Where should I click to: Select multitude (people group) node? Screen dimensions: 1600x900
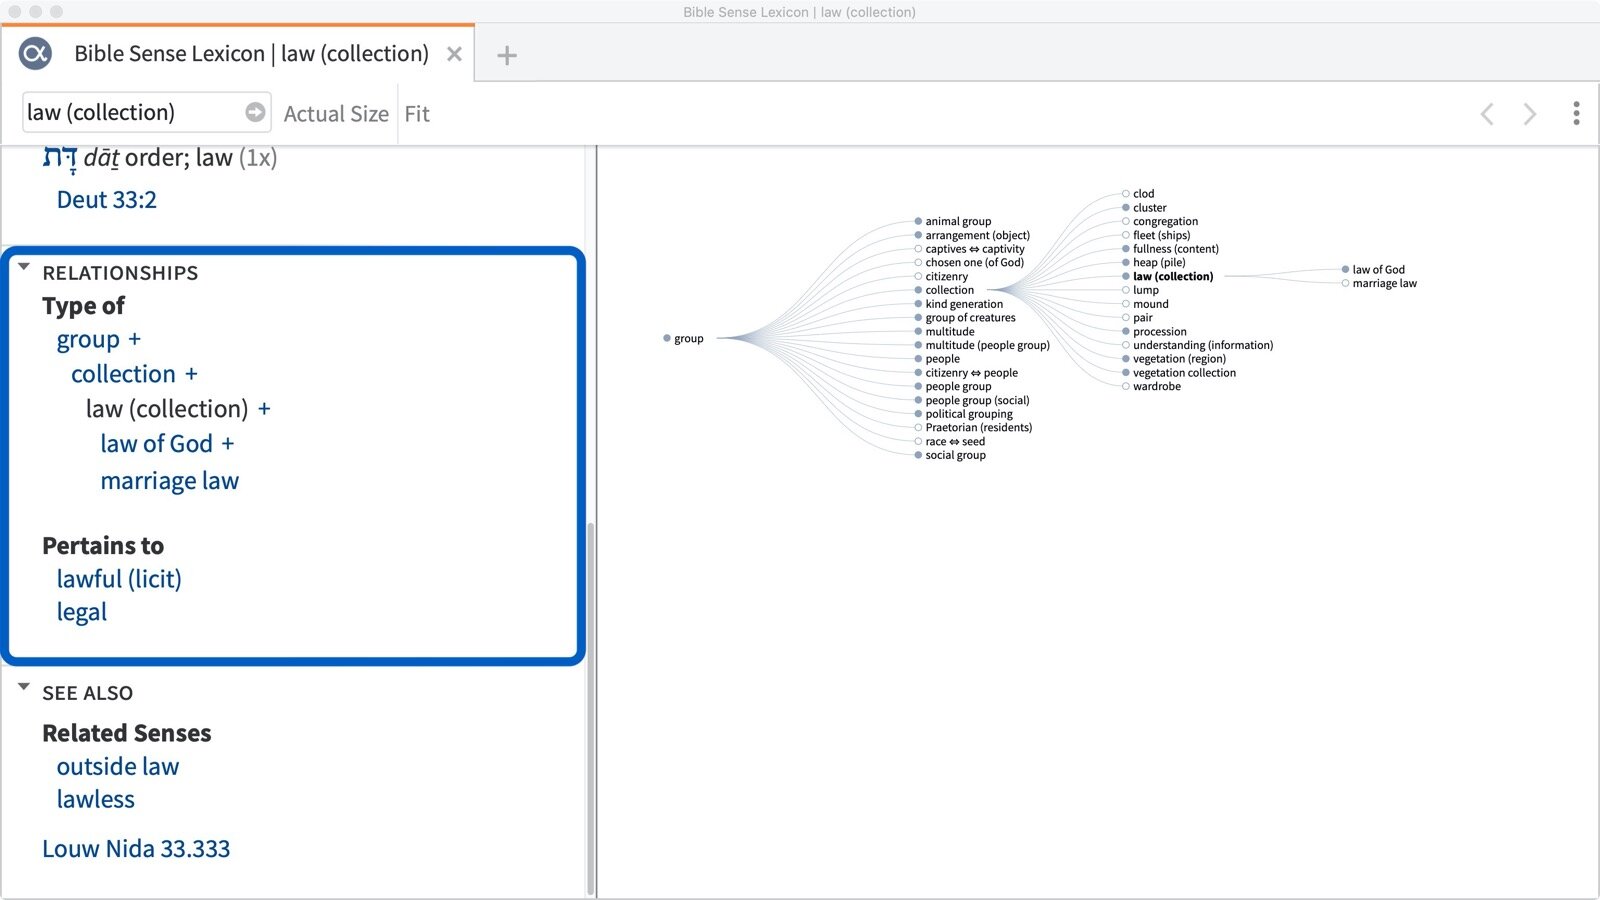982,345
